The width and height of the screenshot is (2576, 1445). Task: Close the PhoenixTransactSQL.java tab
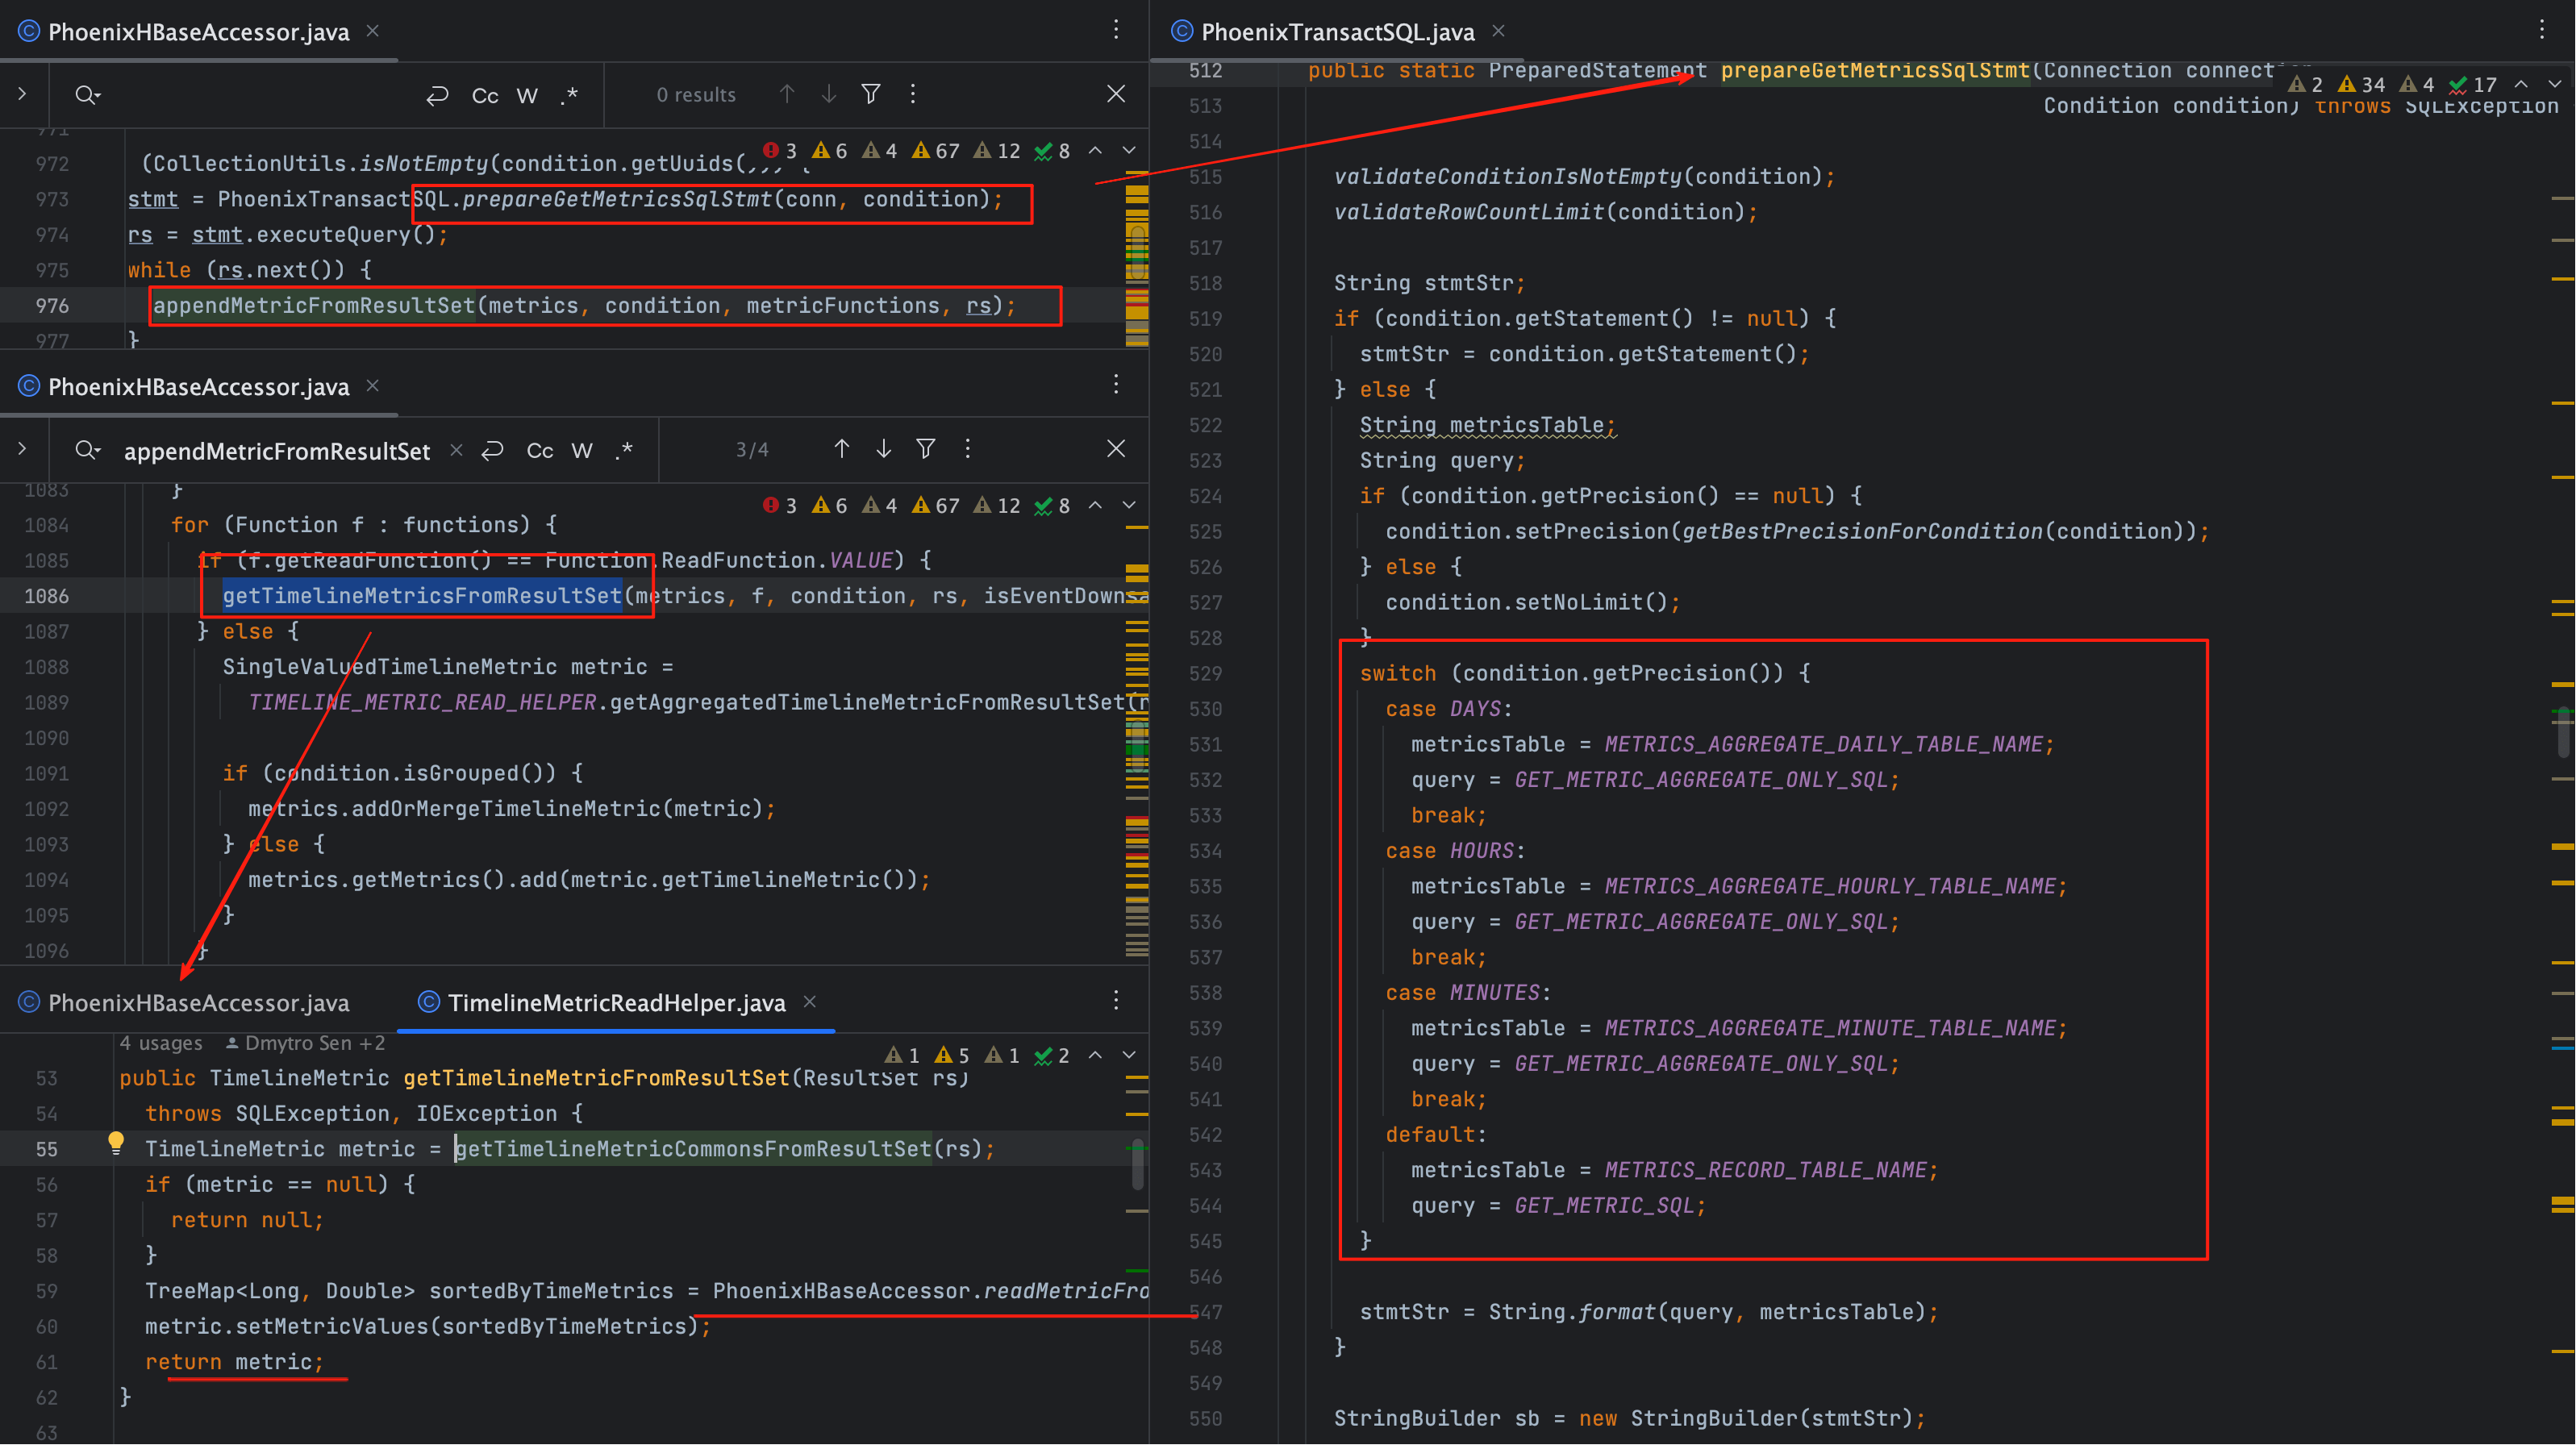click(1498, 31)
